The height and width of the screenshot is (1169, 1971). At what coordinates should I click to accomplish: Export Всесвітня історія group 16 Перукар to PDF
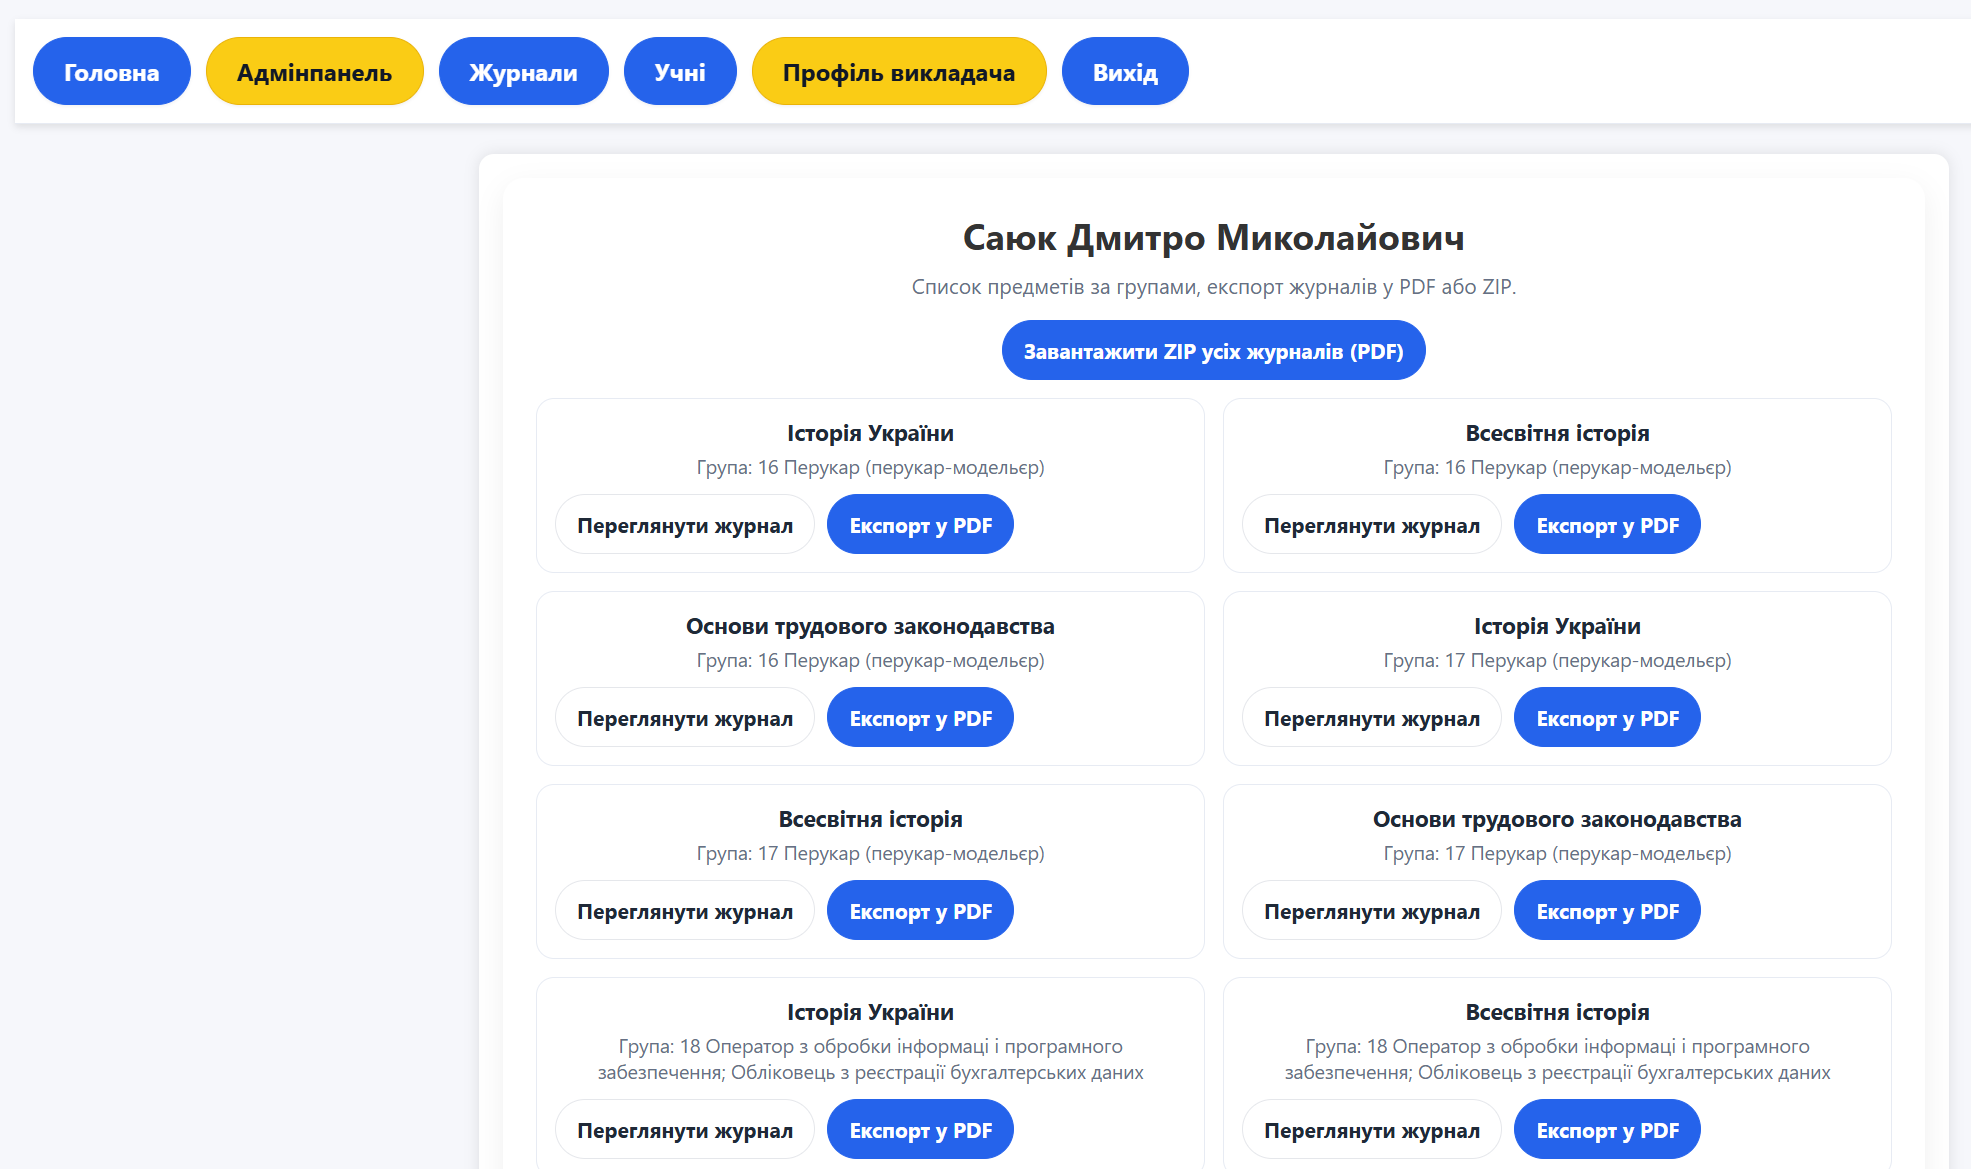(1606, 523)
